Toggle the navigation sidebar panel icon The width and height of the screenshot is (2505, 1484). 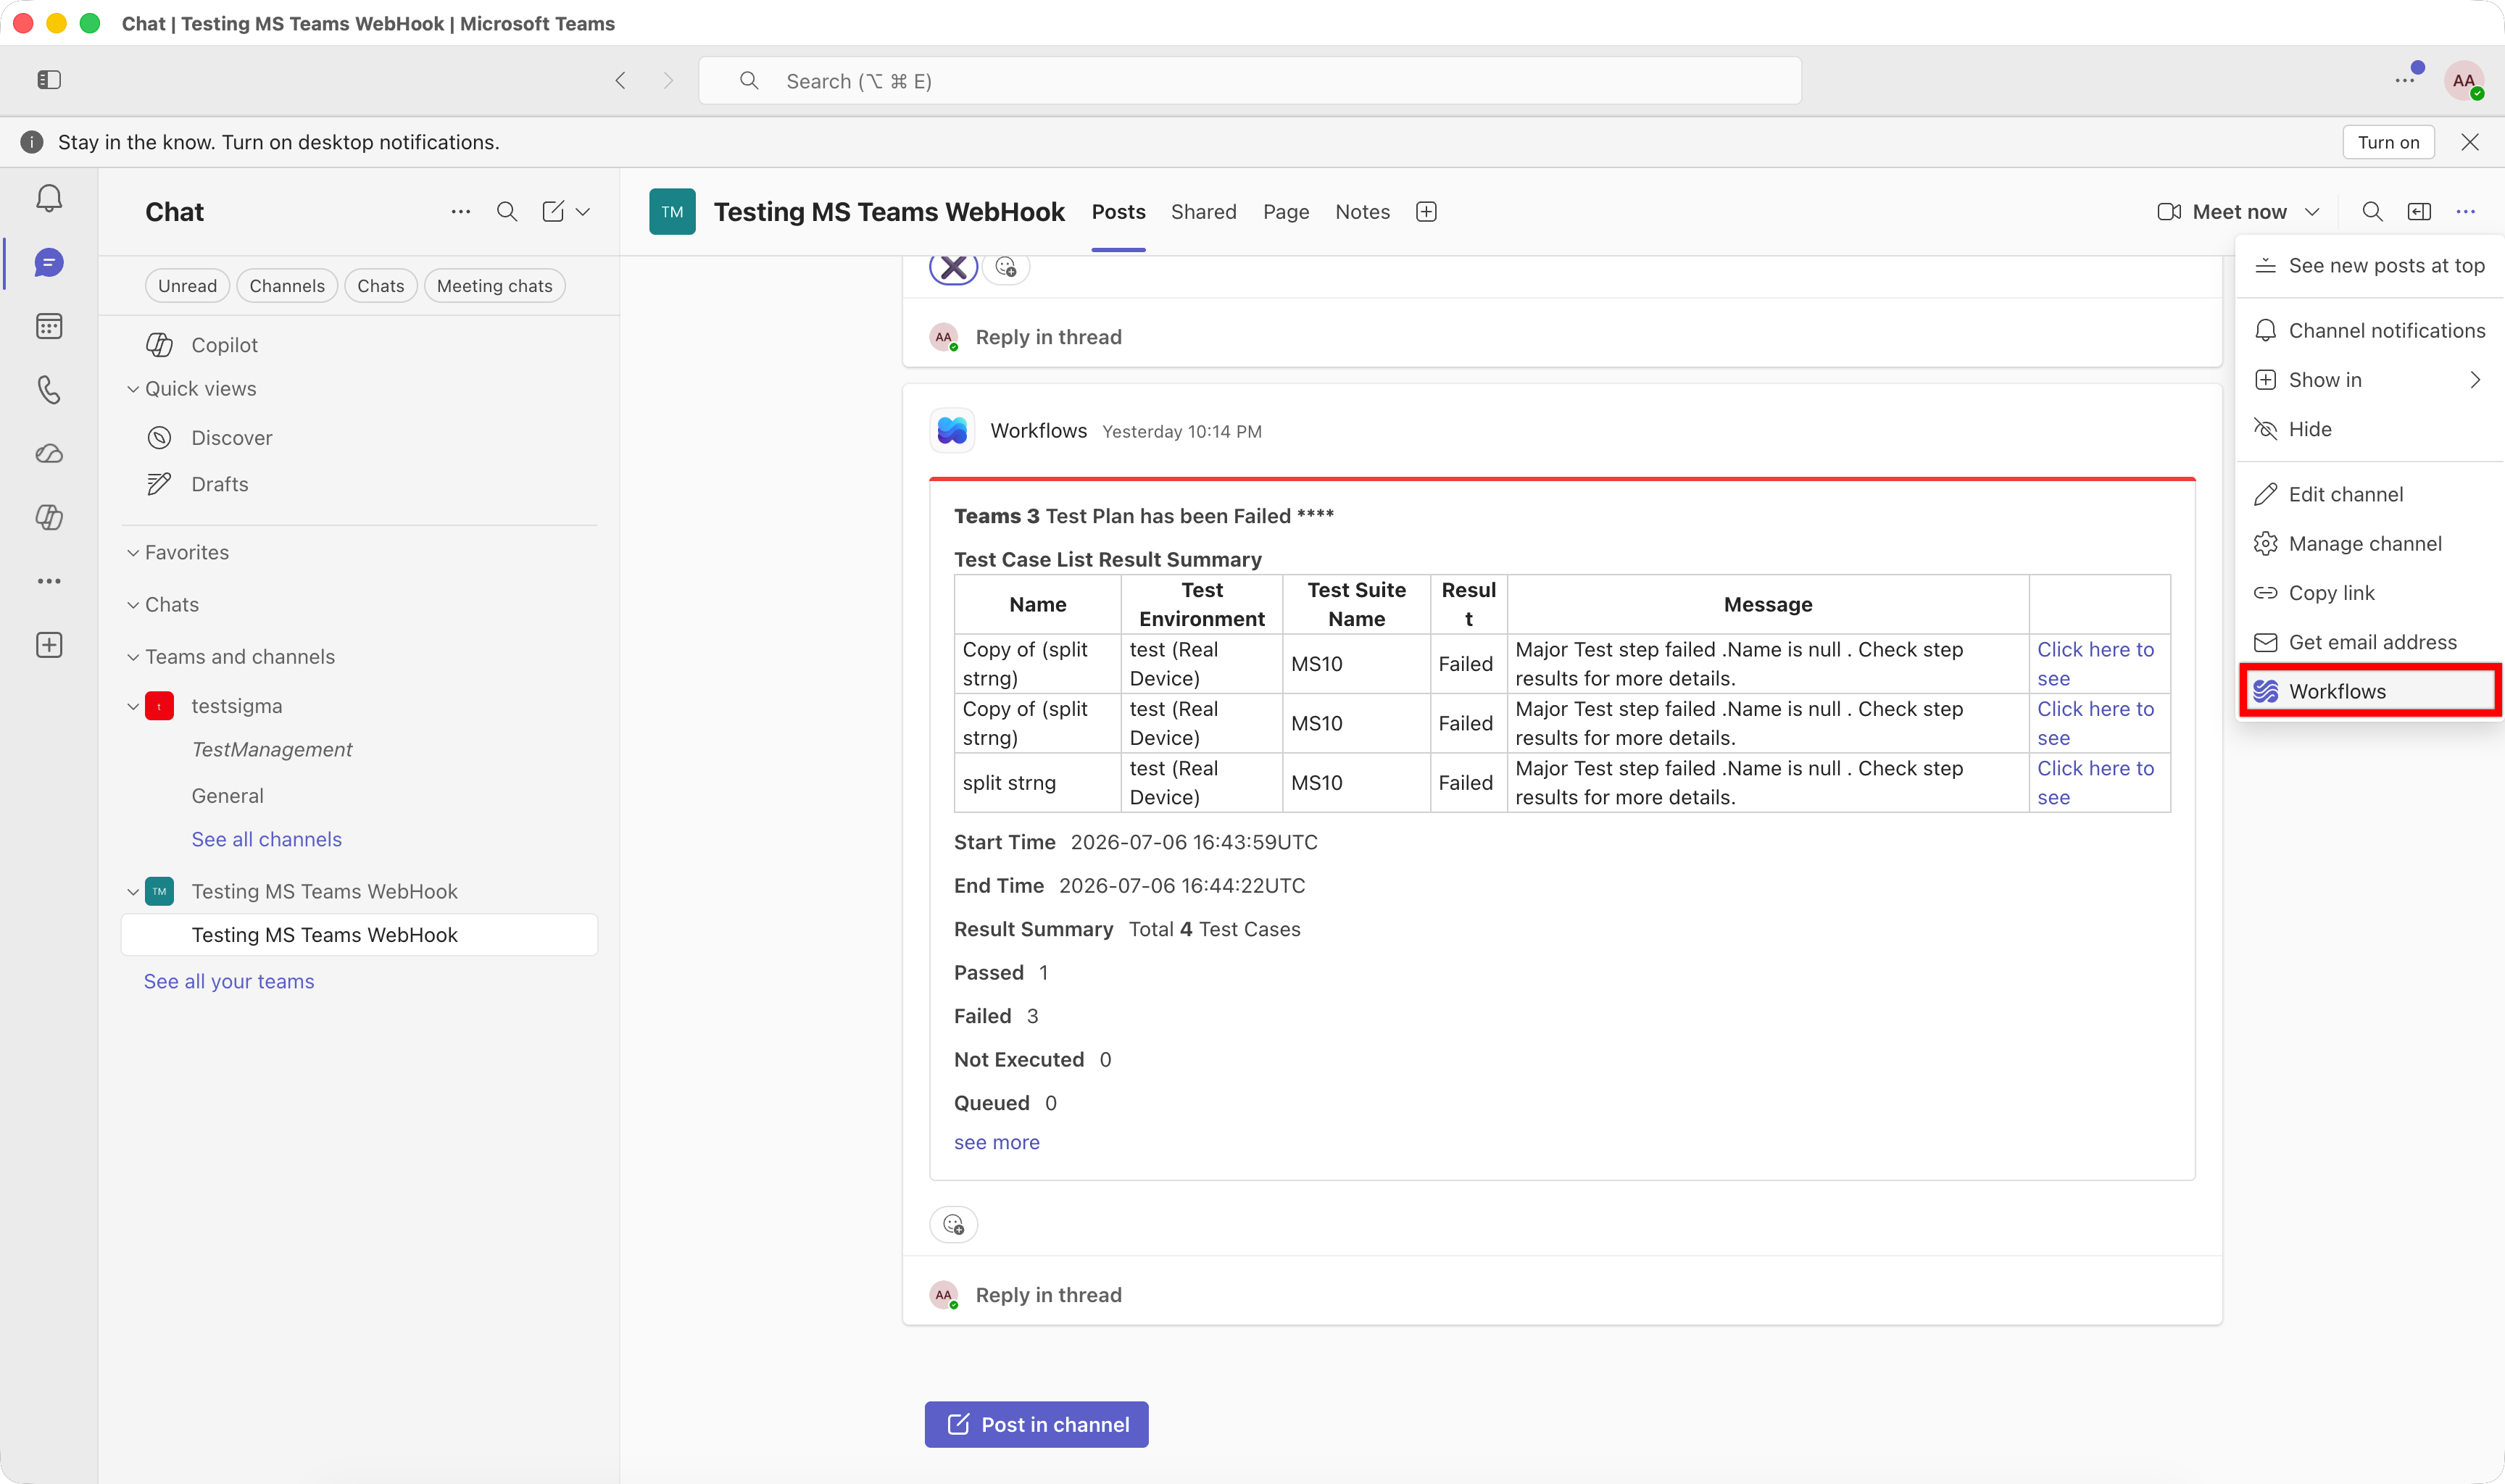point(49,80)
